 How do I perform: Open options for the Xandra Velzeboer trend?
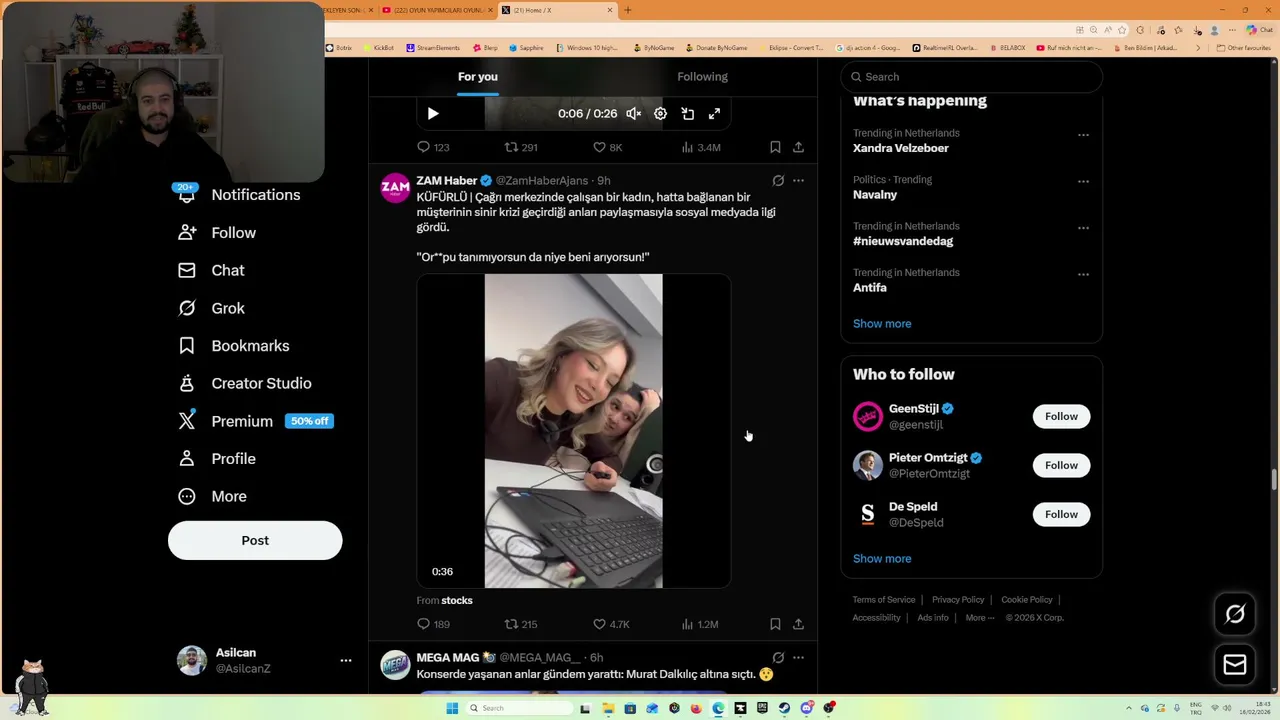[1083, 135]
